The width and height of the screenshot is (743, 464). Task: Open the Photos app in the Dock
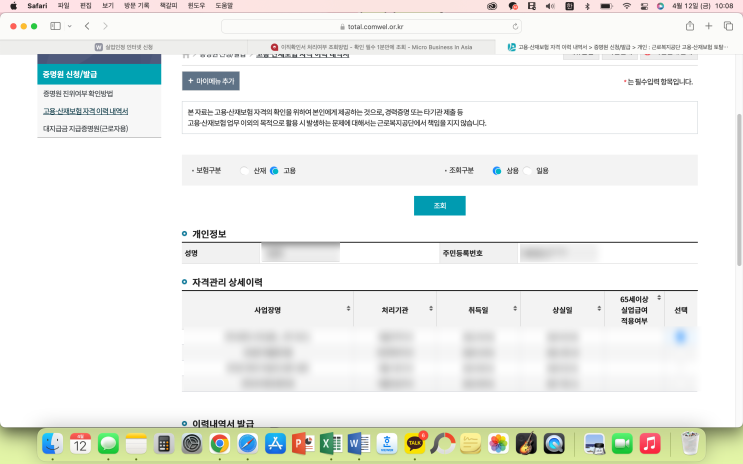tap(498, 444)
